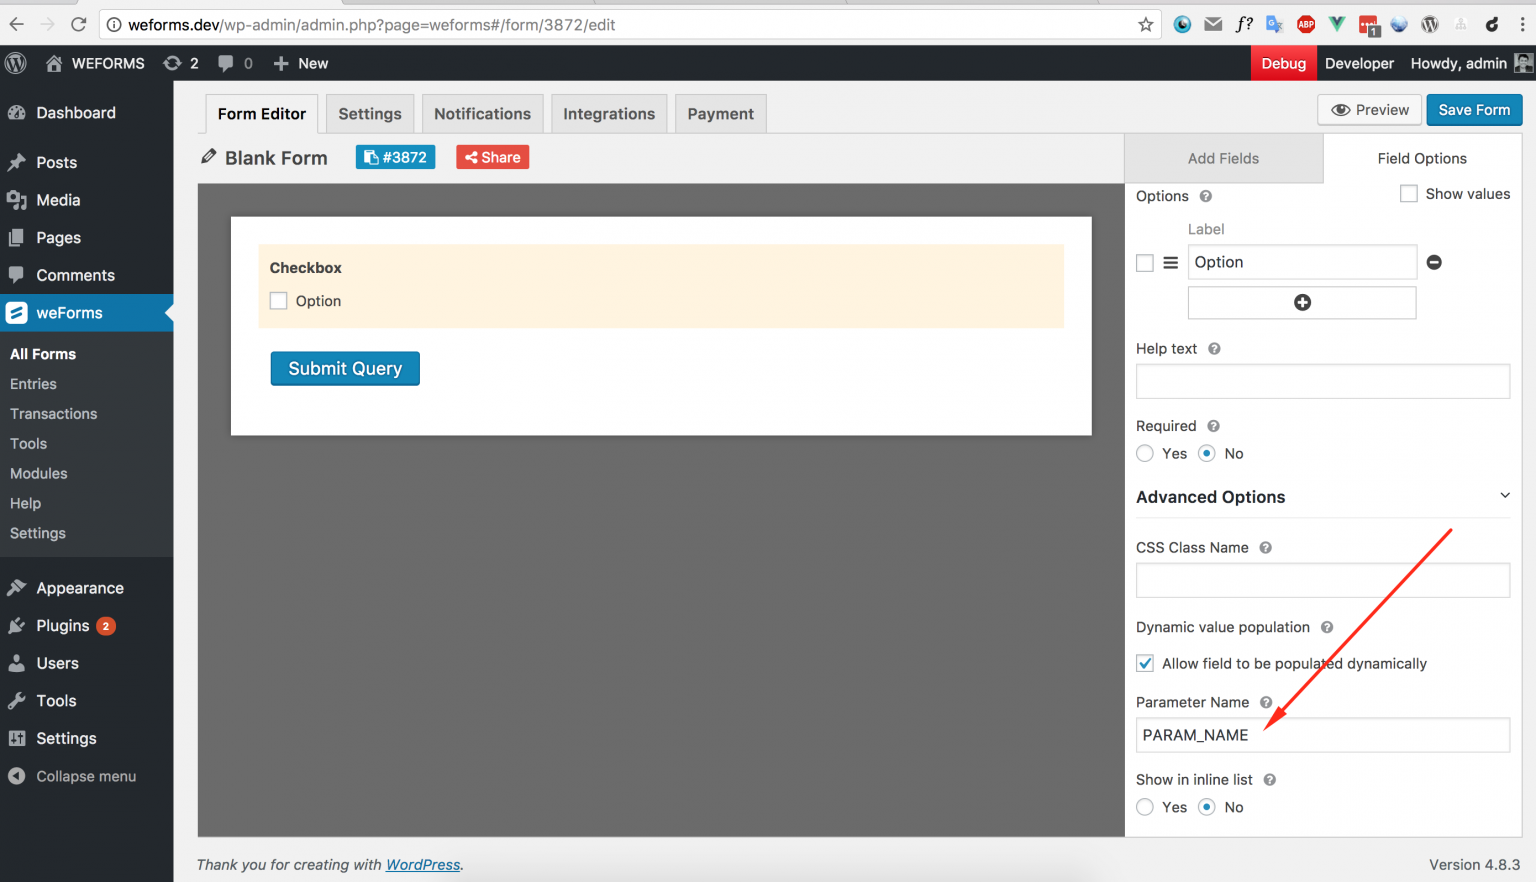Click the Parameter Name input field
Viewport: 1536px width, 882px height.
tap(1323, 735)
